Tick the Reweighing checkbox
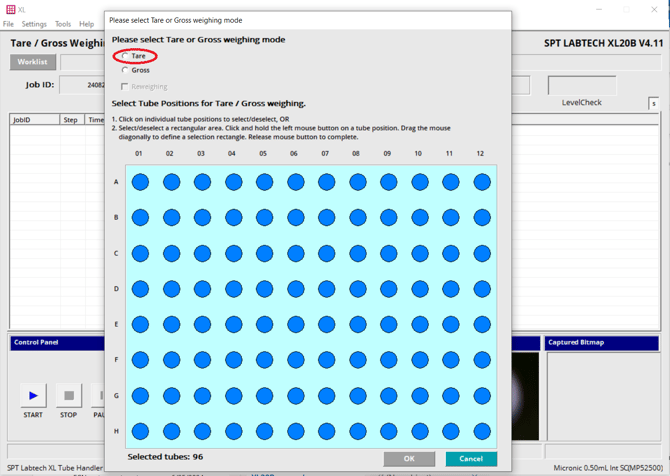 pyautogui.click(x=125, y=87)
